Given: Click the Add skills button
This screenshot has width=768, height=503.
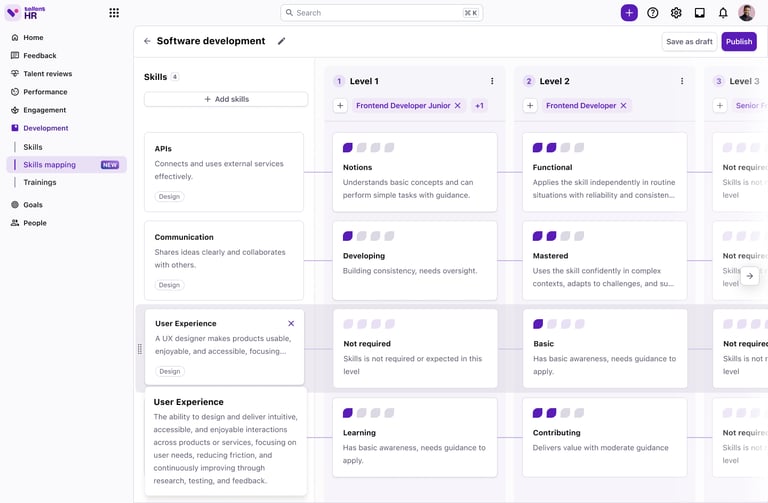Looking at the screenshot, I should [226, 99].
